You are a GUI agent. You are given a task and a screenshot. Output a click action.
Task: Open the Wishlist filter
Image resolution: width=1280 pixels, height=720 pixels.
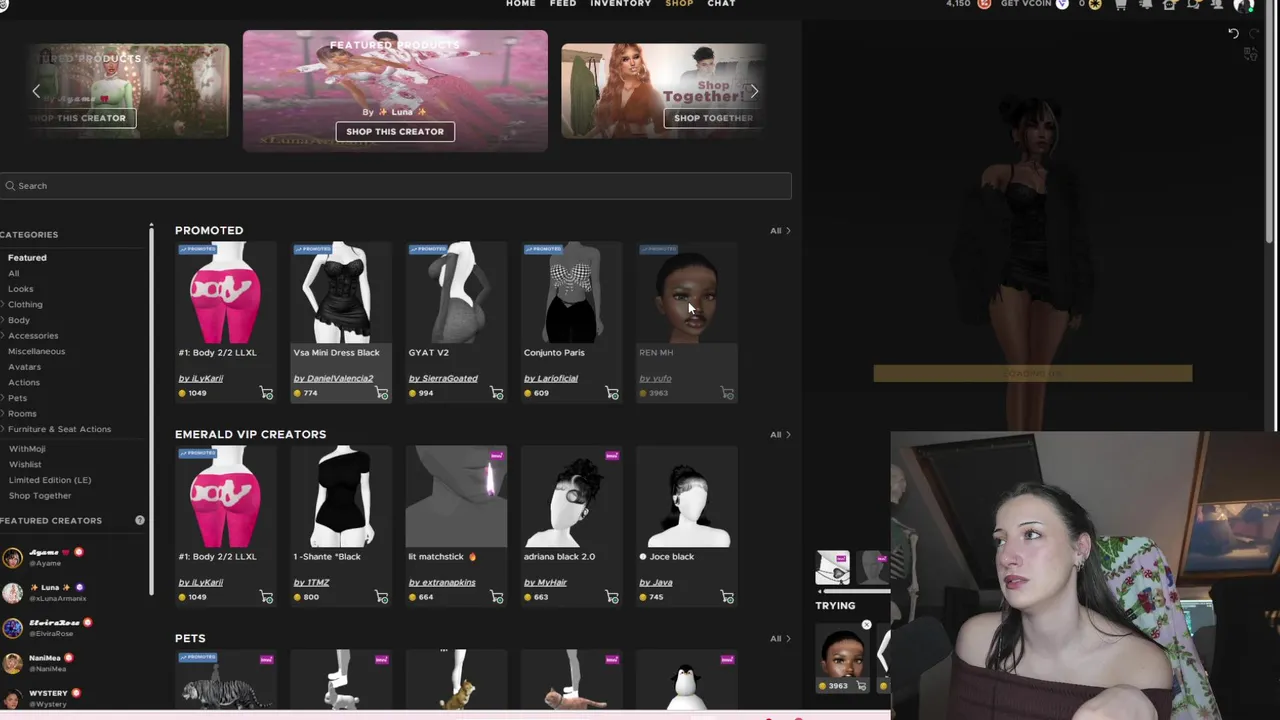[25, 464]
